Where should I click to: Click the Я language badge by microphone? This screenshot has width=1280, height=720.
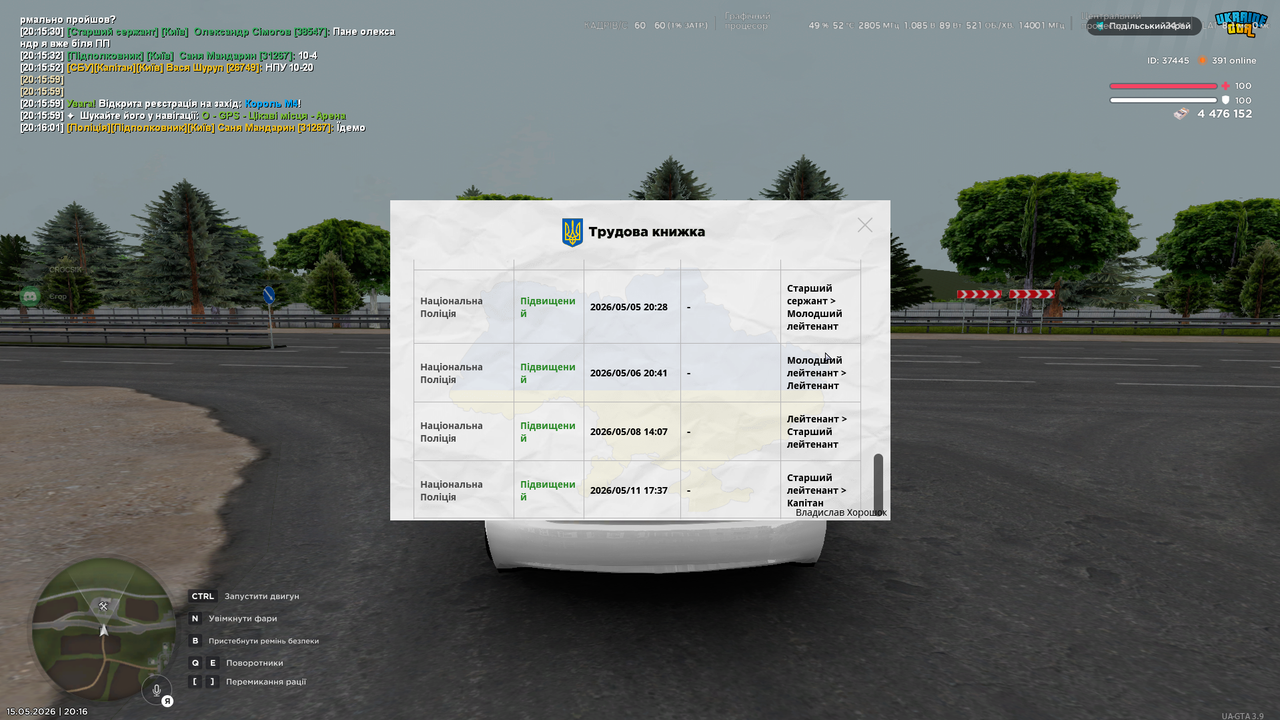pos(167,701)
